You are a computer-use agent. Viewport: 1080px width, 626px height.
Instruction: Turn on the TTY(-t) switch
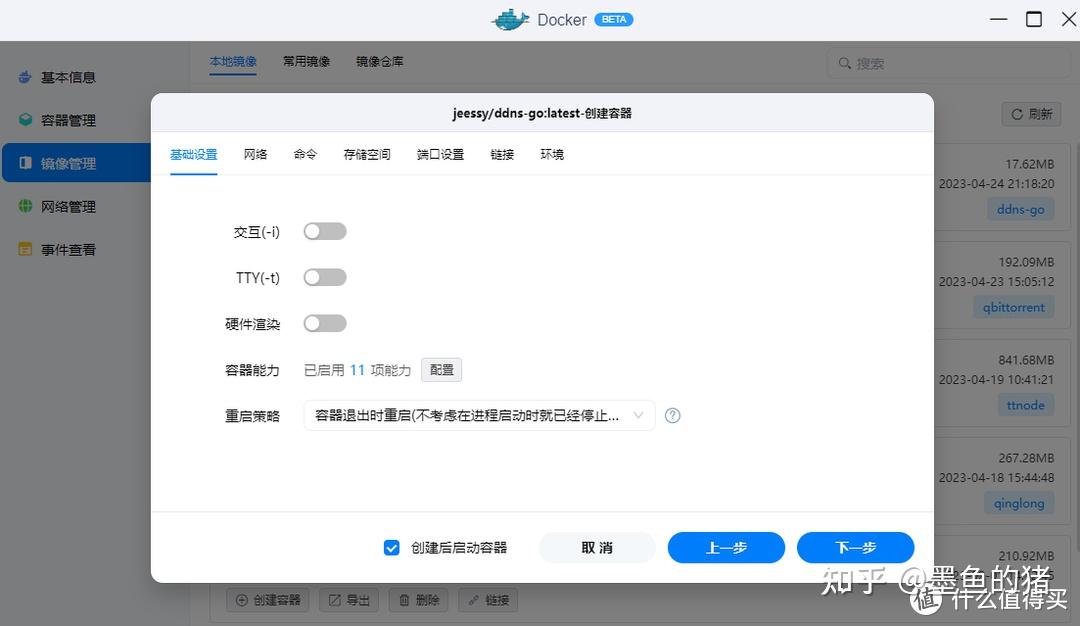pos(324,277)
